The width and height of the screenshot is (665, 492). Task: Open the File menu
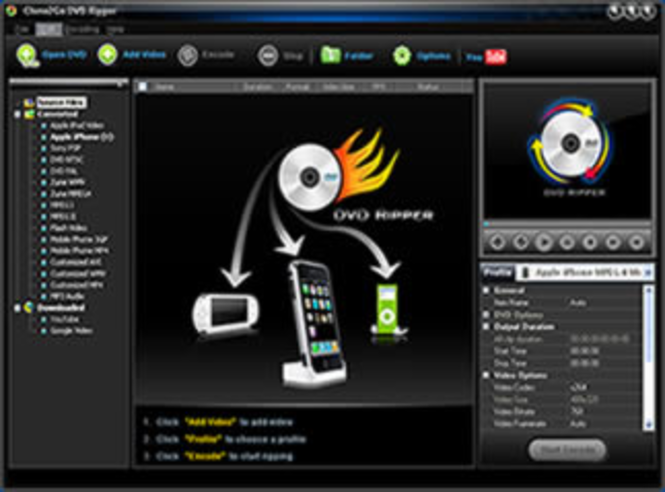click(x=22, y=29)
